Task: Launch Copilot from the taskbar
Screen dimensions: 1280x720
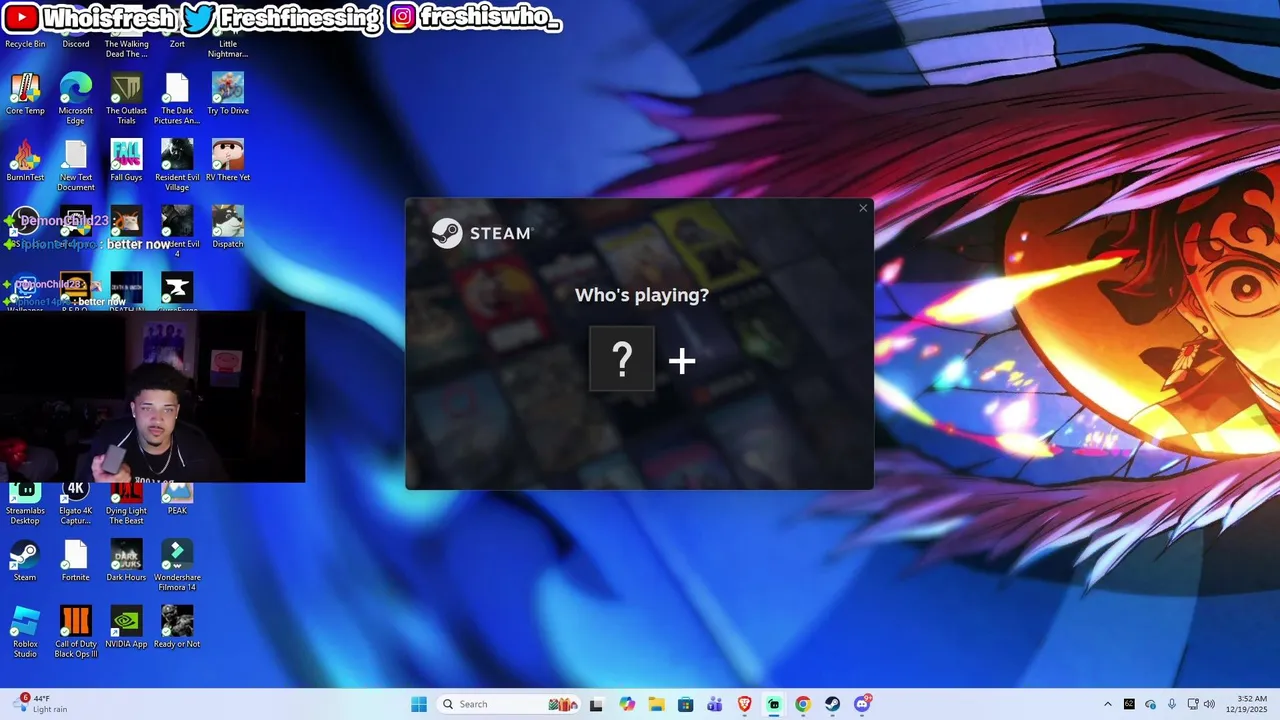Action: [x=627, y=704]
